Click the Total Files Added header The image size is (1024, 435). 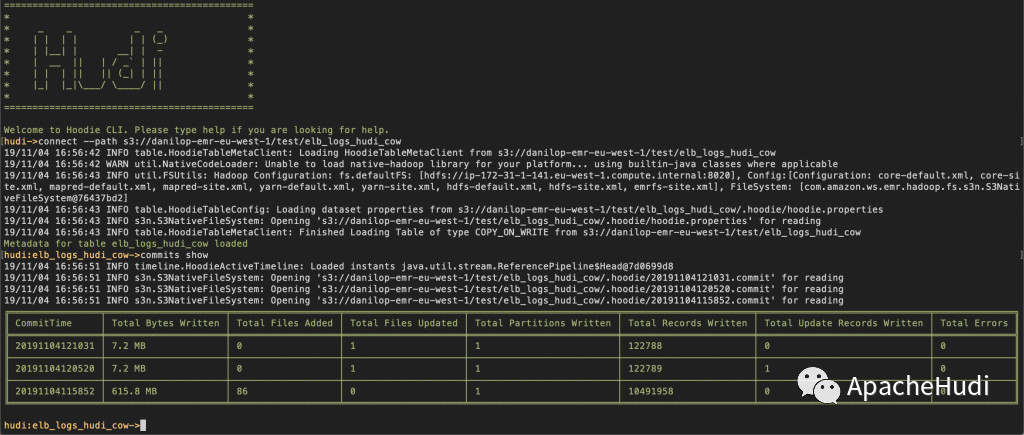tap(286, 323)
